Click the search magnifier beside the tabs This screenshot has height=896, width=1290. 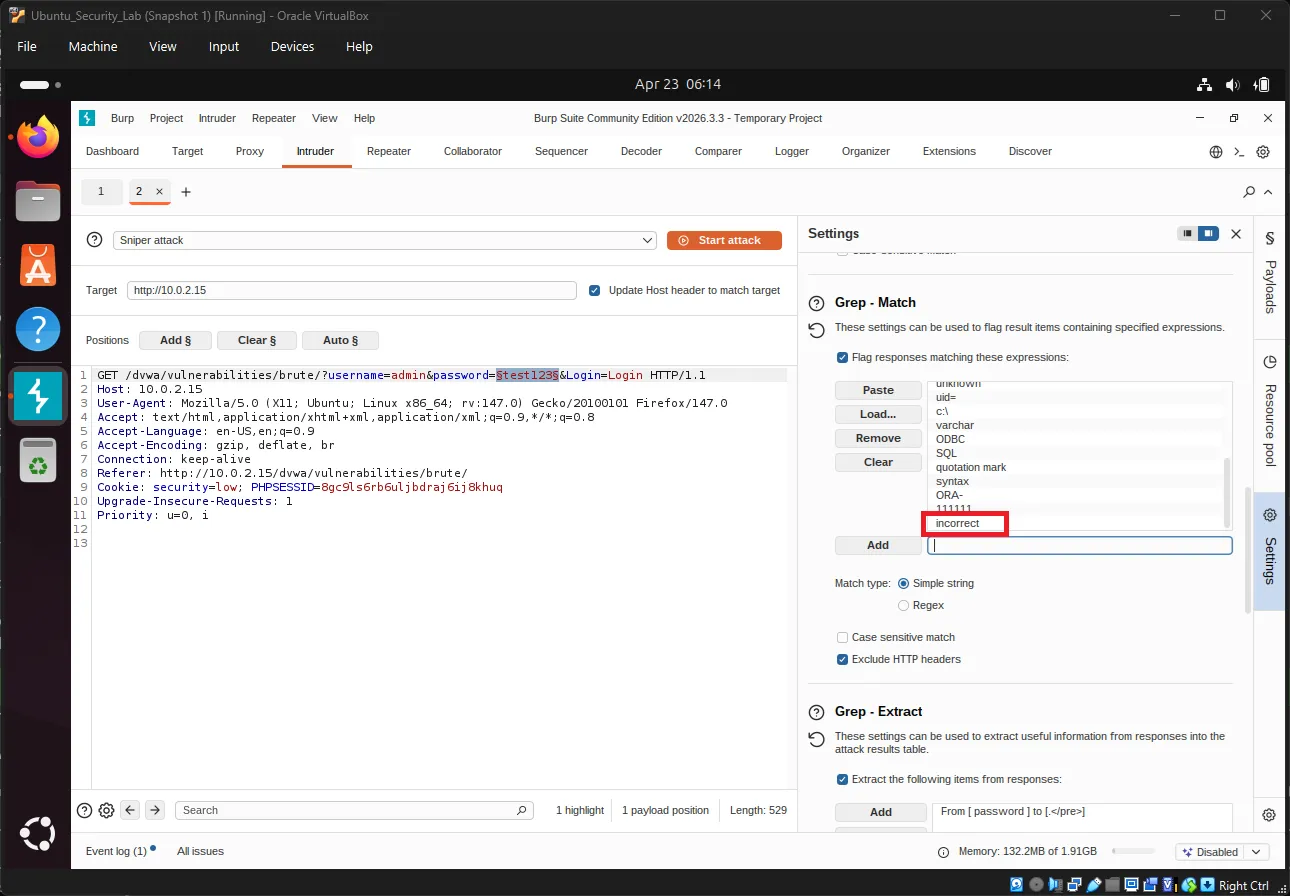coord(1248,191)
